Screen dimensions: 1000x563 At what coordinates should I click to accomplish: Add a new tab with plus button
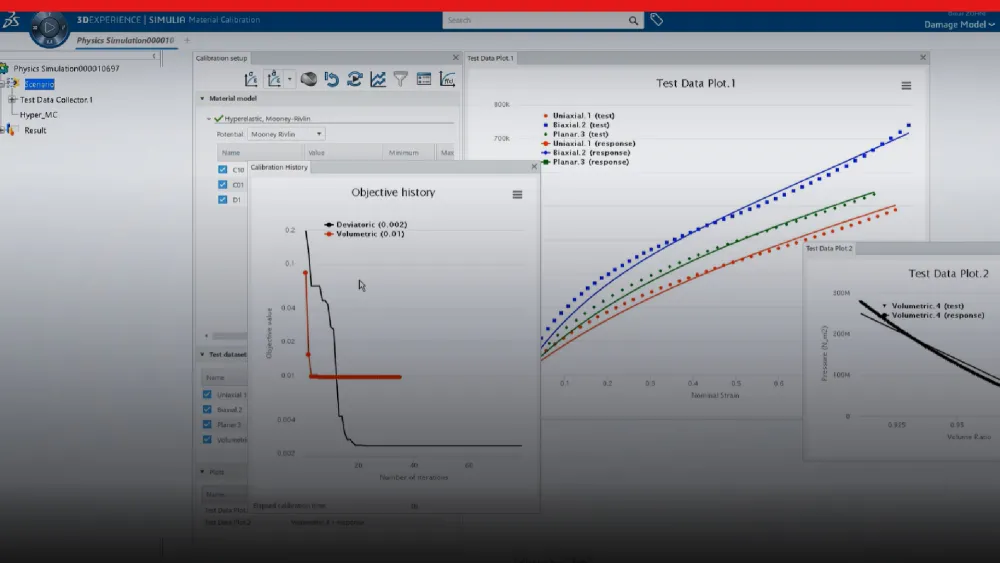point(187,40)
